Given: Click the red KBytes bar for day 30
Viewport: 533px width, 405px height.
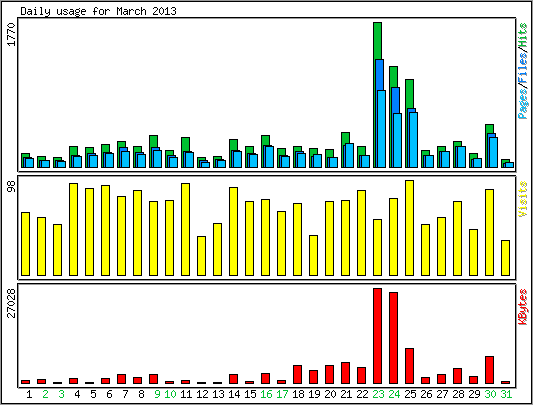Looking at the screenshot, I should (x=489, y=370).
